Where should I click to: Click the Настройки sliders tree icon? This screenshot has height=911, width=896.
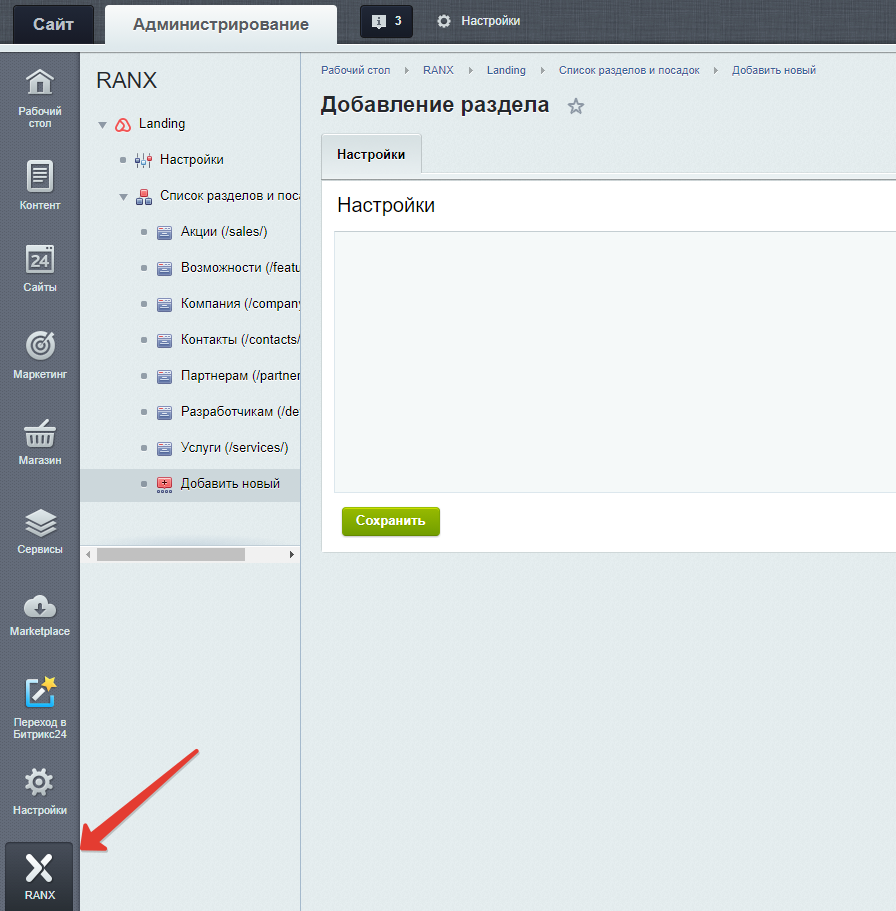144,160
